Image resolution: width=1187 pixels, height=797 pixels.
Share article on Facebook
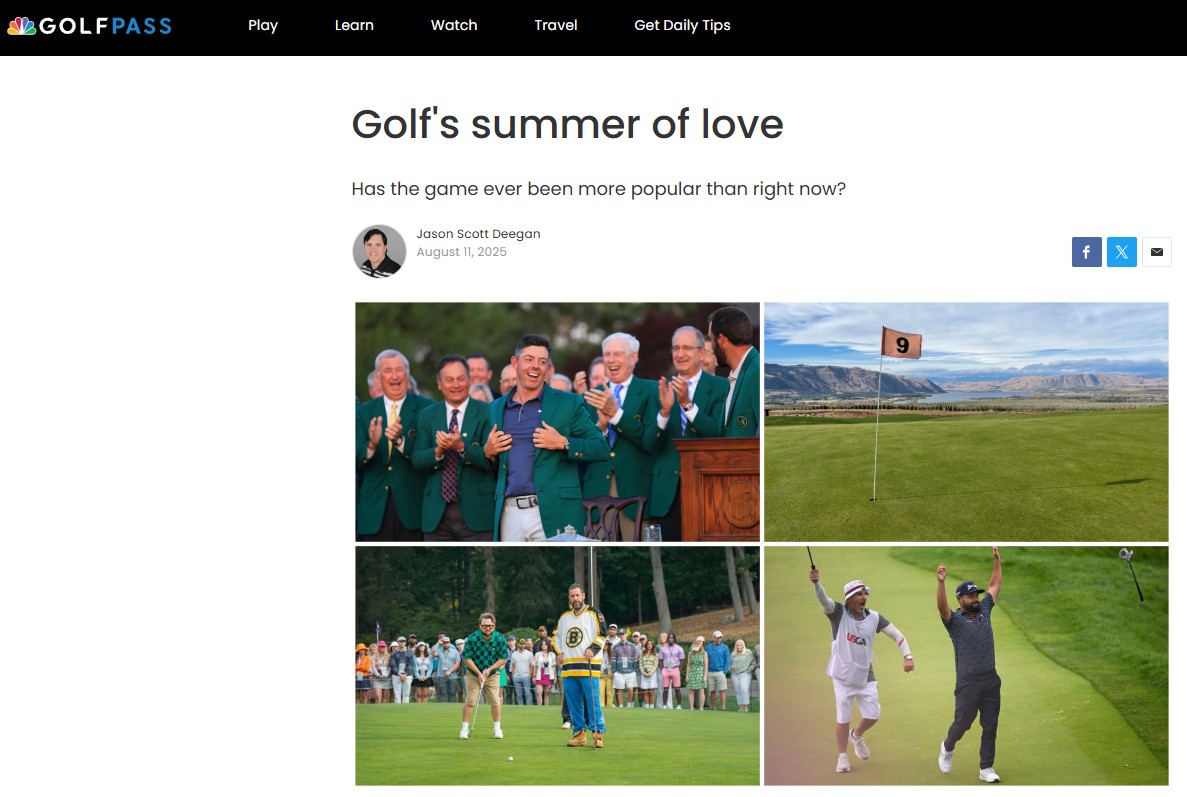(1086, 252)
